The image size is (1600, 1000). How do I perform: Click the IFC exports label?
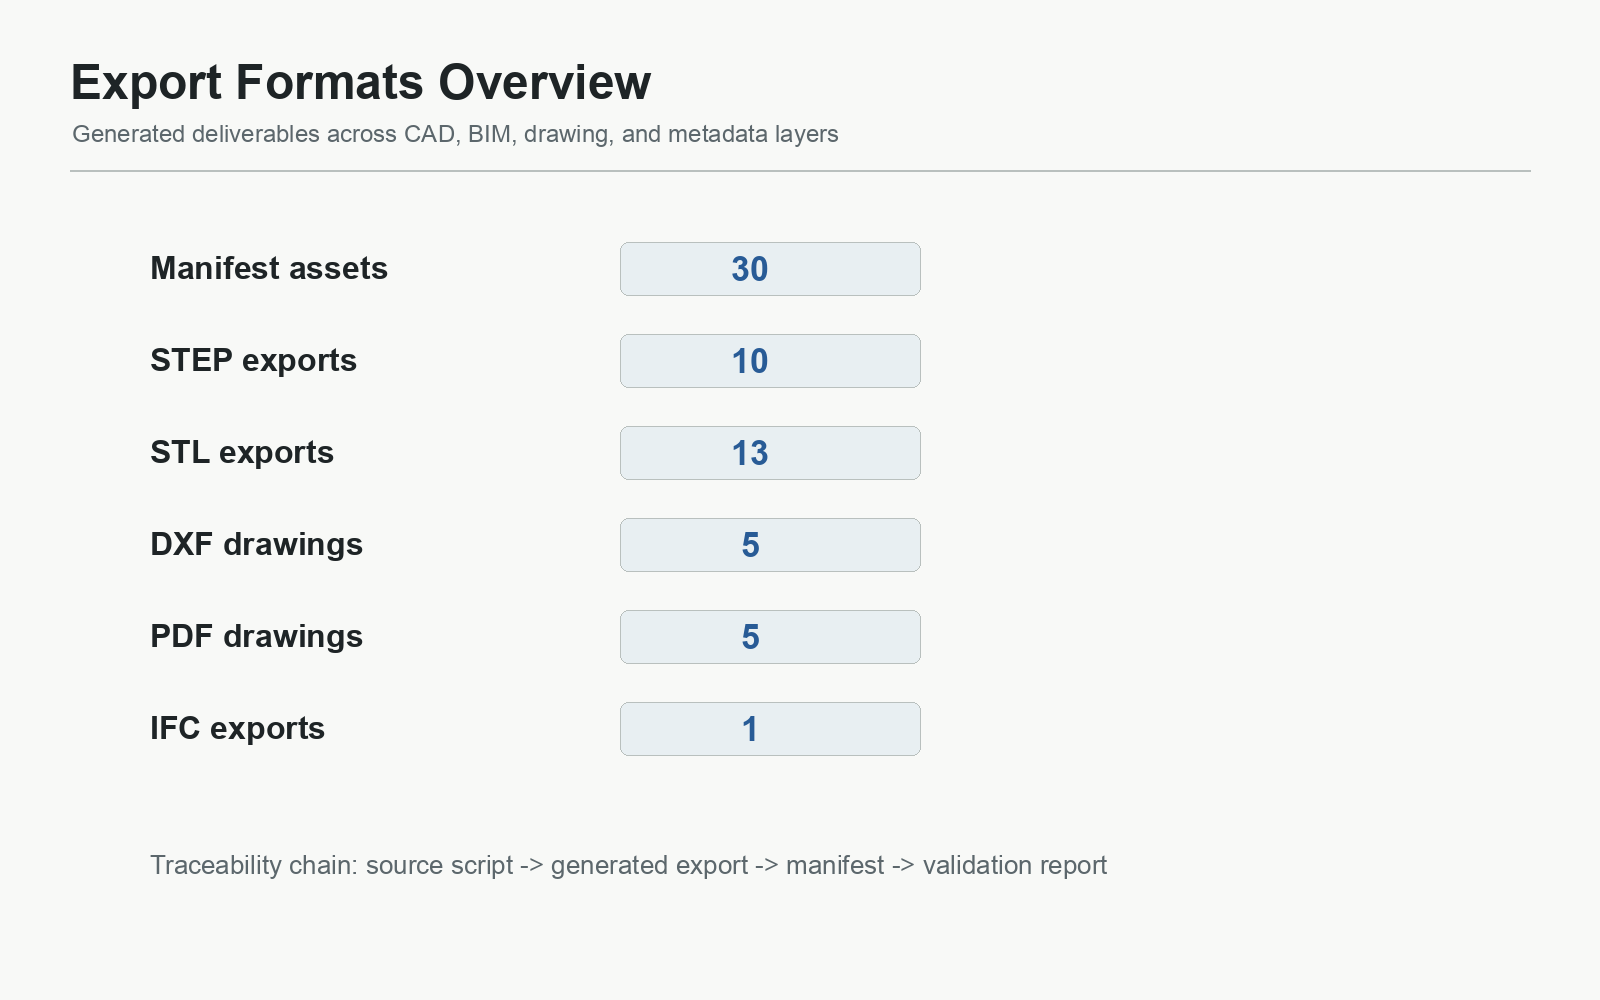(x=237, y=729)
